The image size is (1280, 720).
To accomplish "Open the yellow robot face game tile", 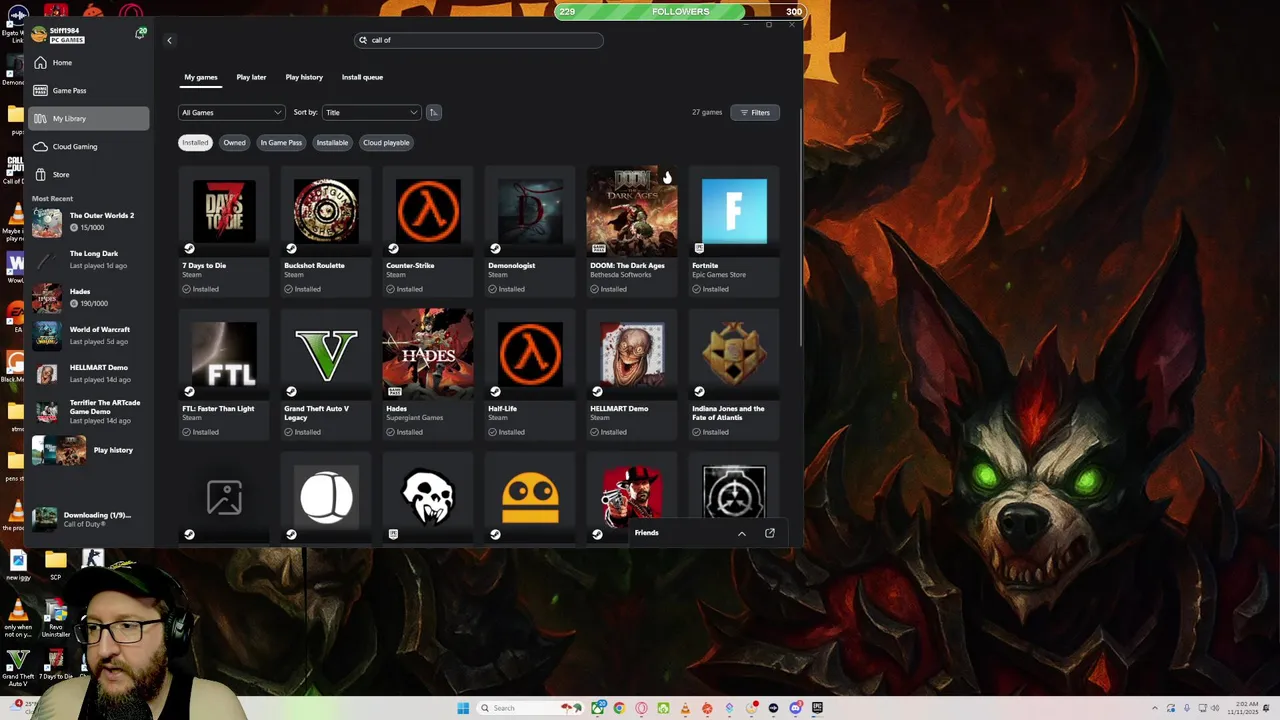I will point(530,497).
